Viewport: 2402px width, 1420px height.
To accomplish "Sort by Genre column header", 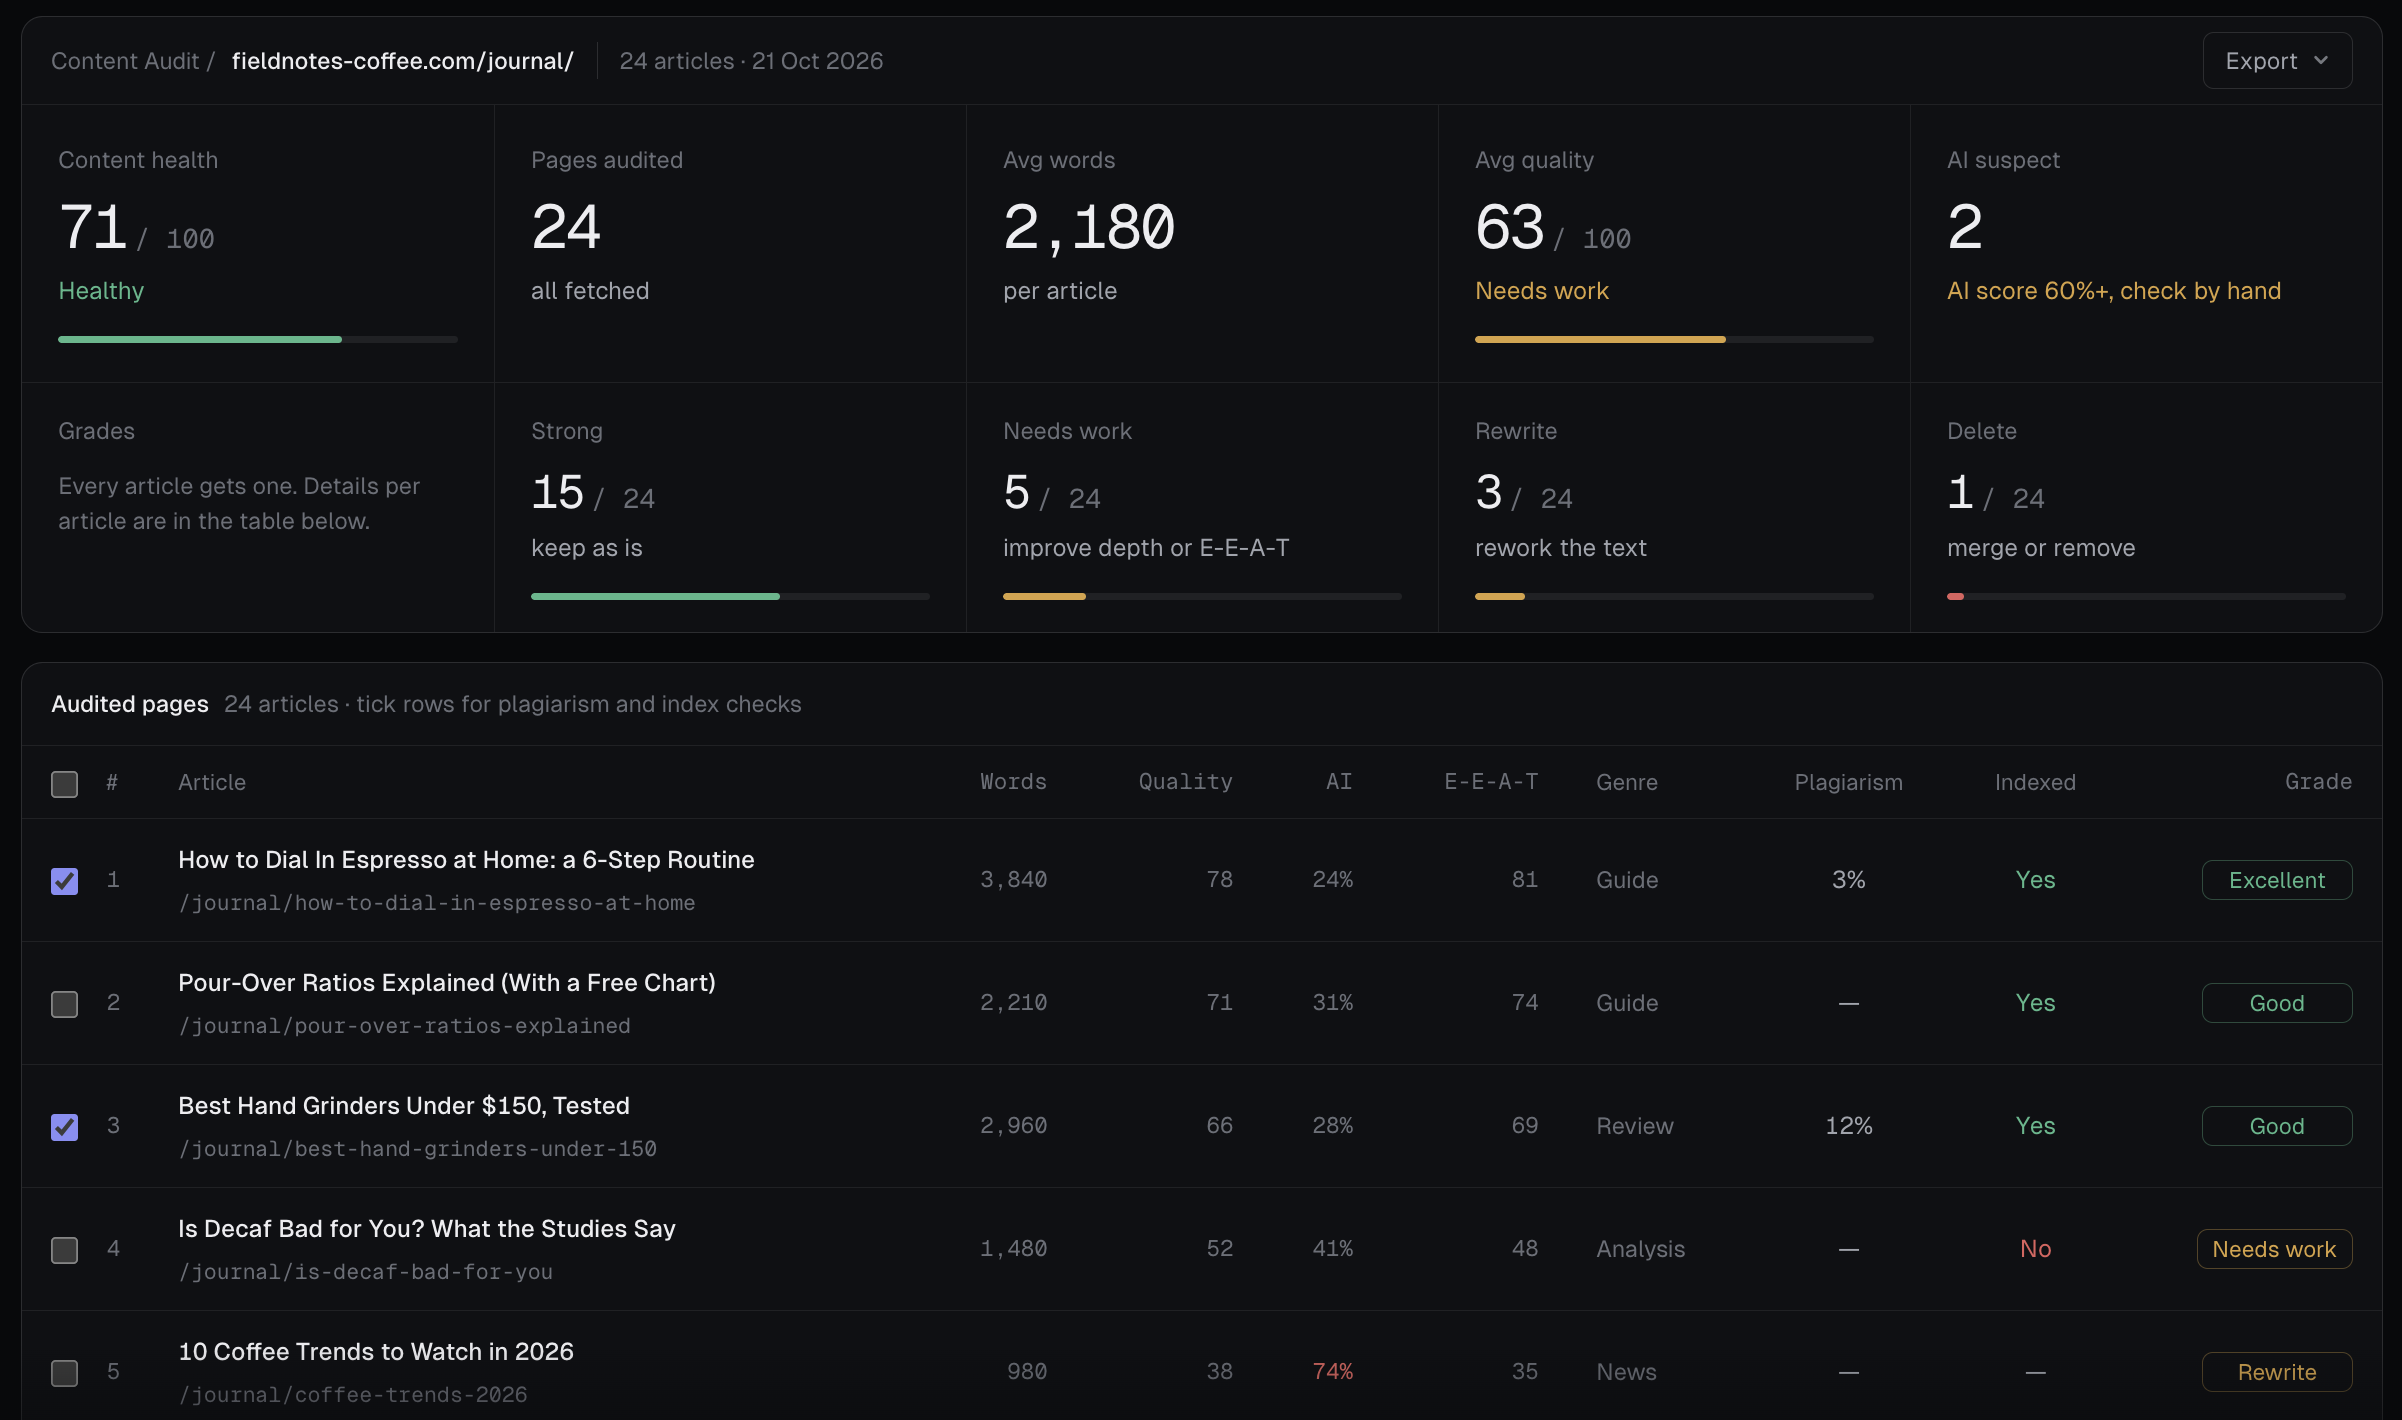I will click(x=1627, y=782).
